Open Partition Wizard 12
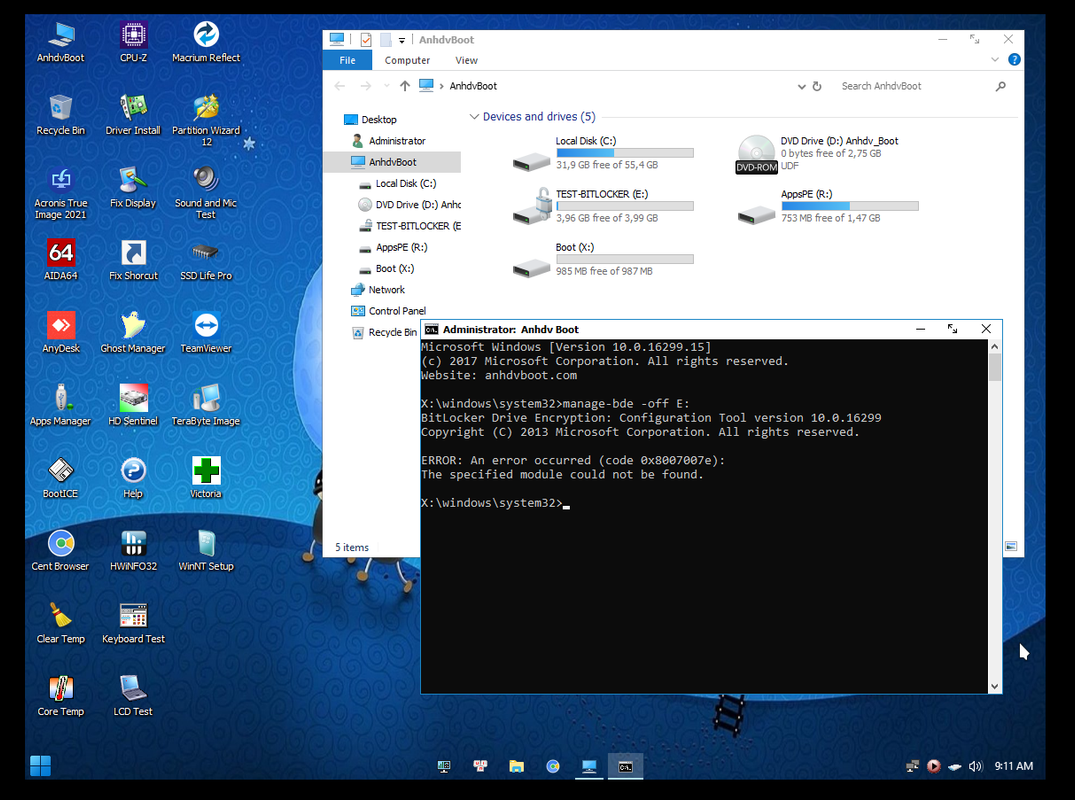 206,121
